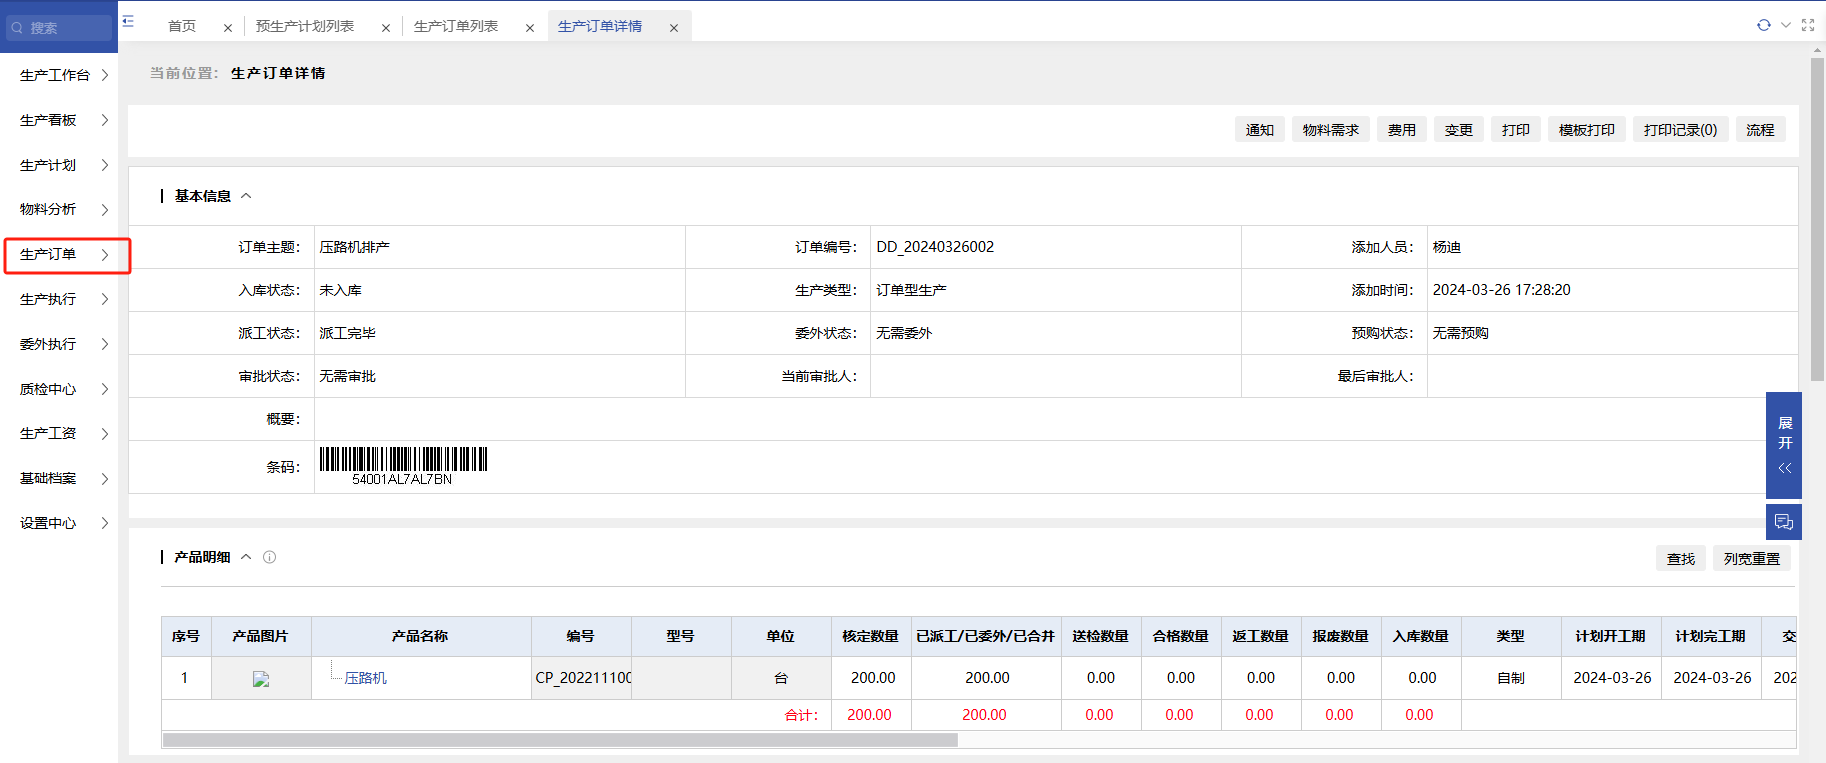Close the 生产订单列表 tab

tap(530, 28)
